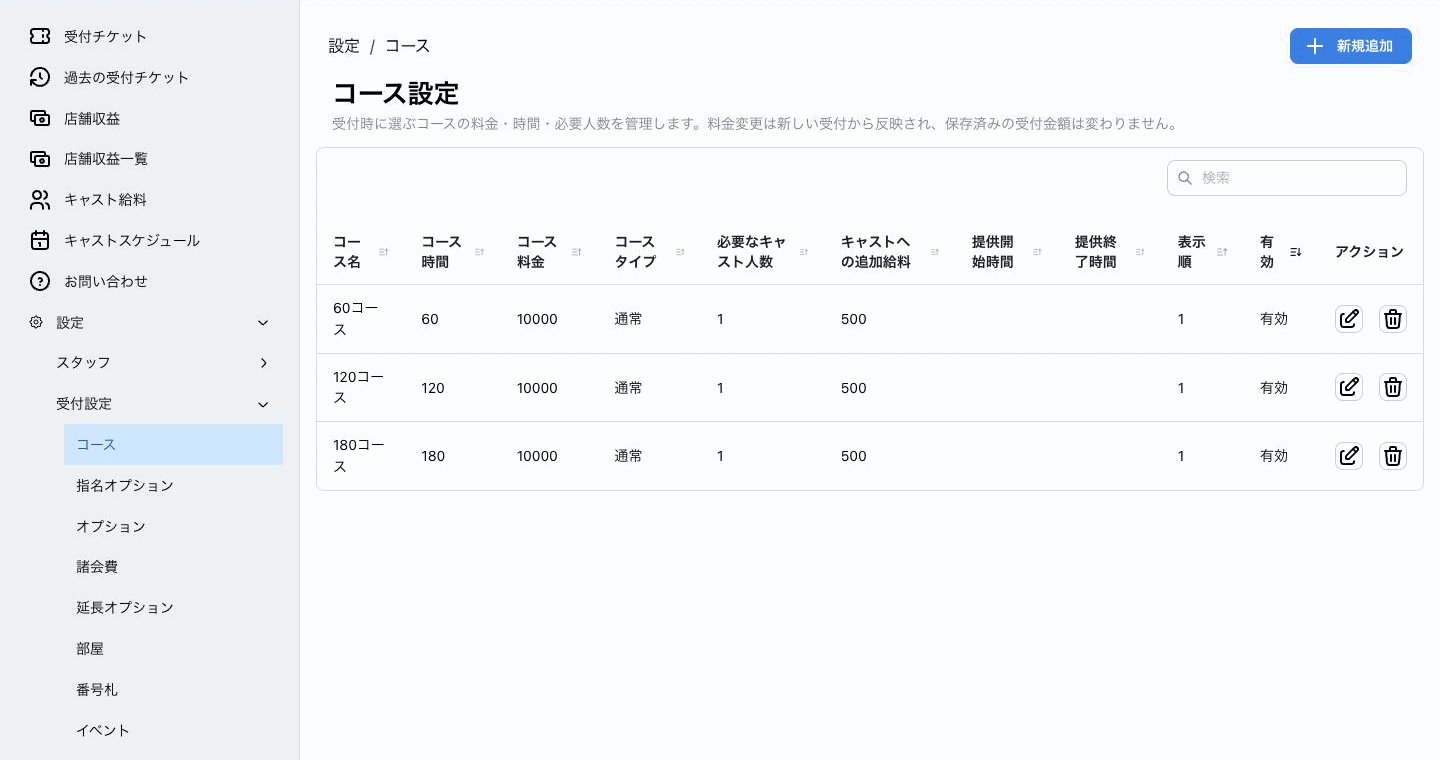Image resolution: width=1440 pixels, height=760 pixels.
Task: Expand the スタッフ submenu chevron
Action: (264, 363)
